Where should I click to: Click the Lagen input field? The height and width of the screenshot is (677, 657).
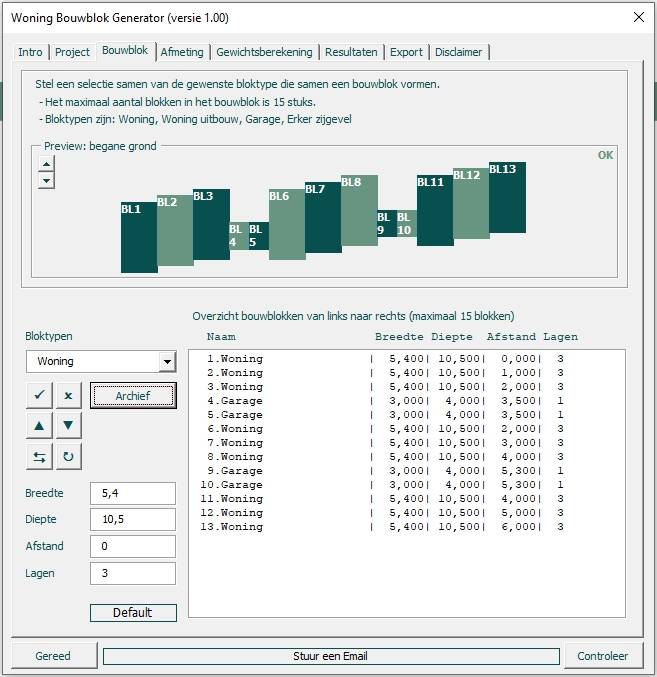click(x=133, y=573)
